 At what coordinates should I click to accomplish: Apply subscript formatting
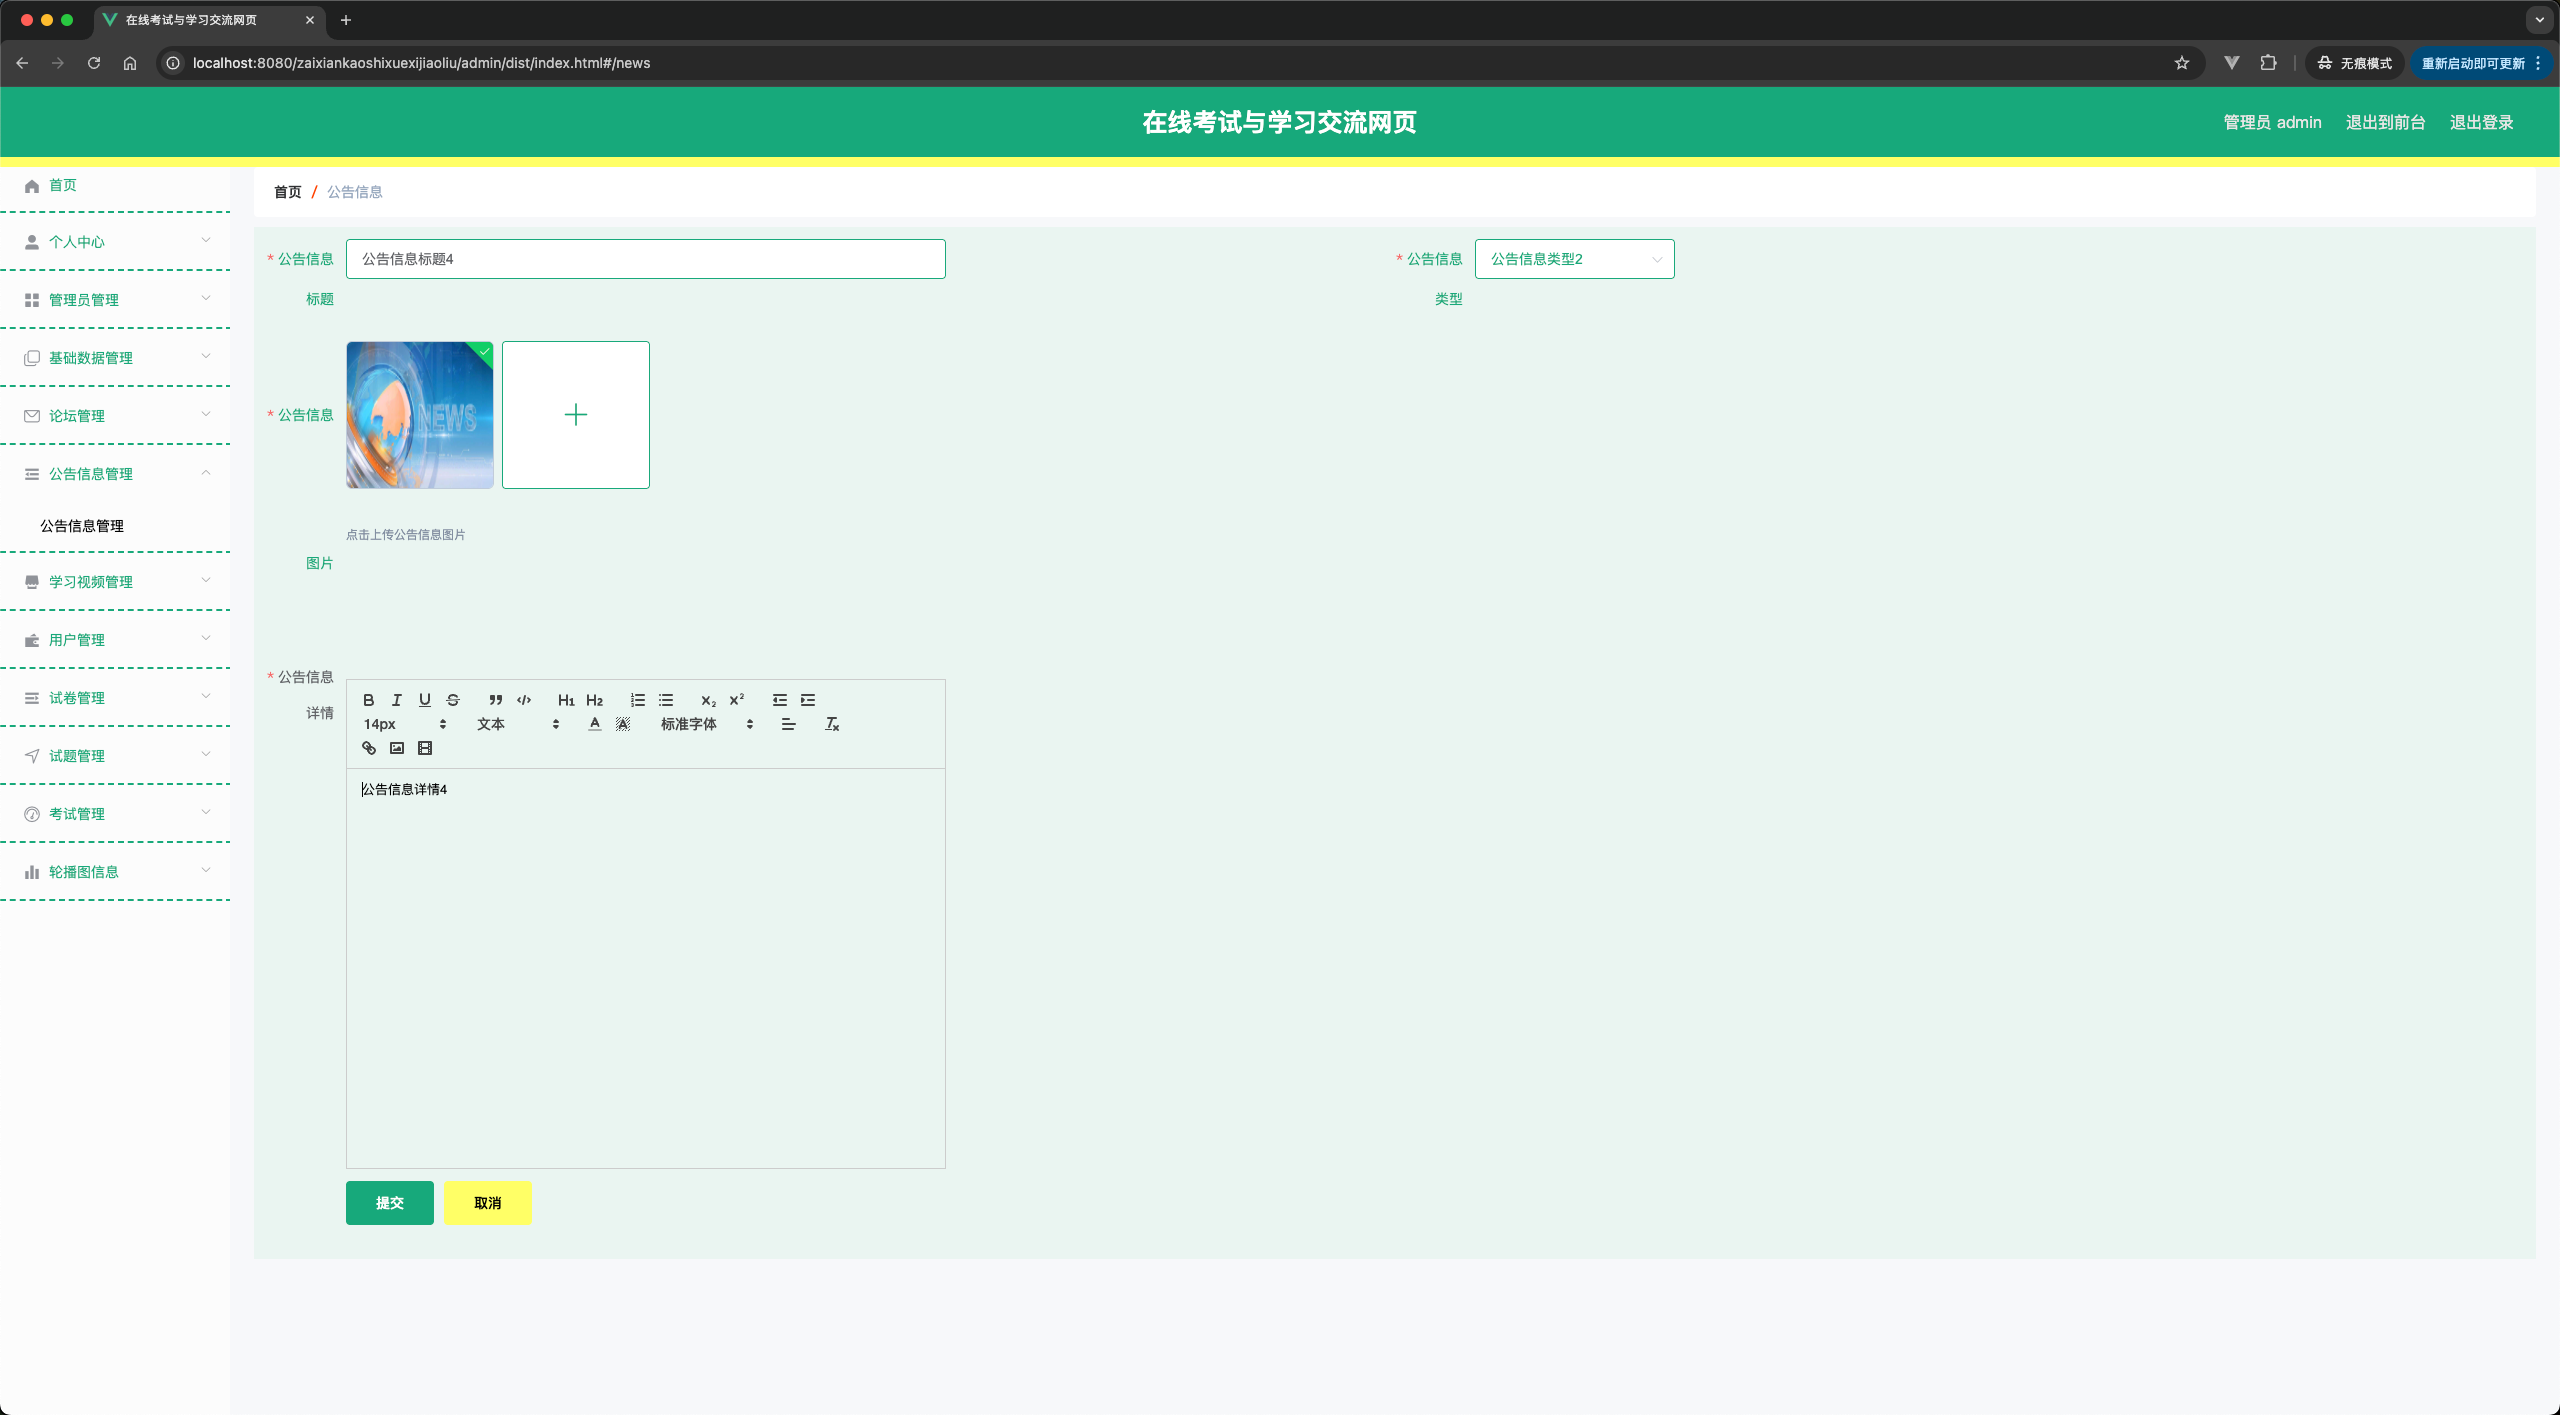(x=708, y=700)
